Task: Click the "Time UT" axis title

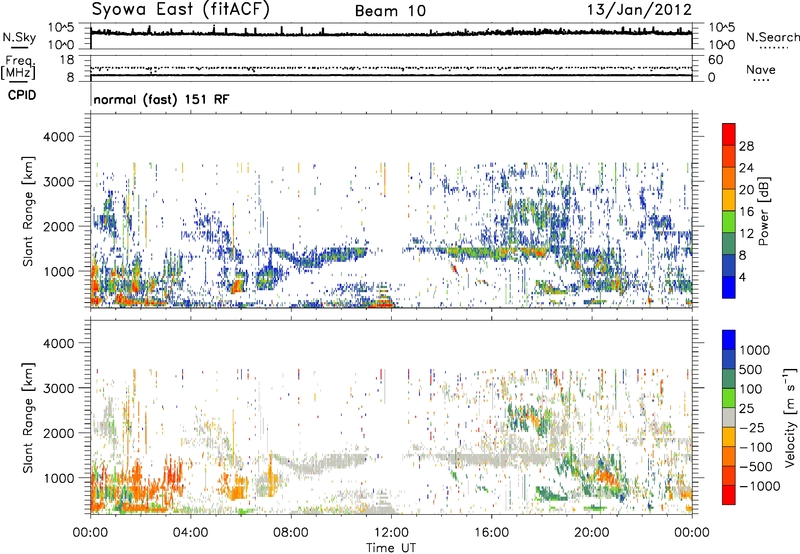Action: [x=391, y=548]
